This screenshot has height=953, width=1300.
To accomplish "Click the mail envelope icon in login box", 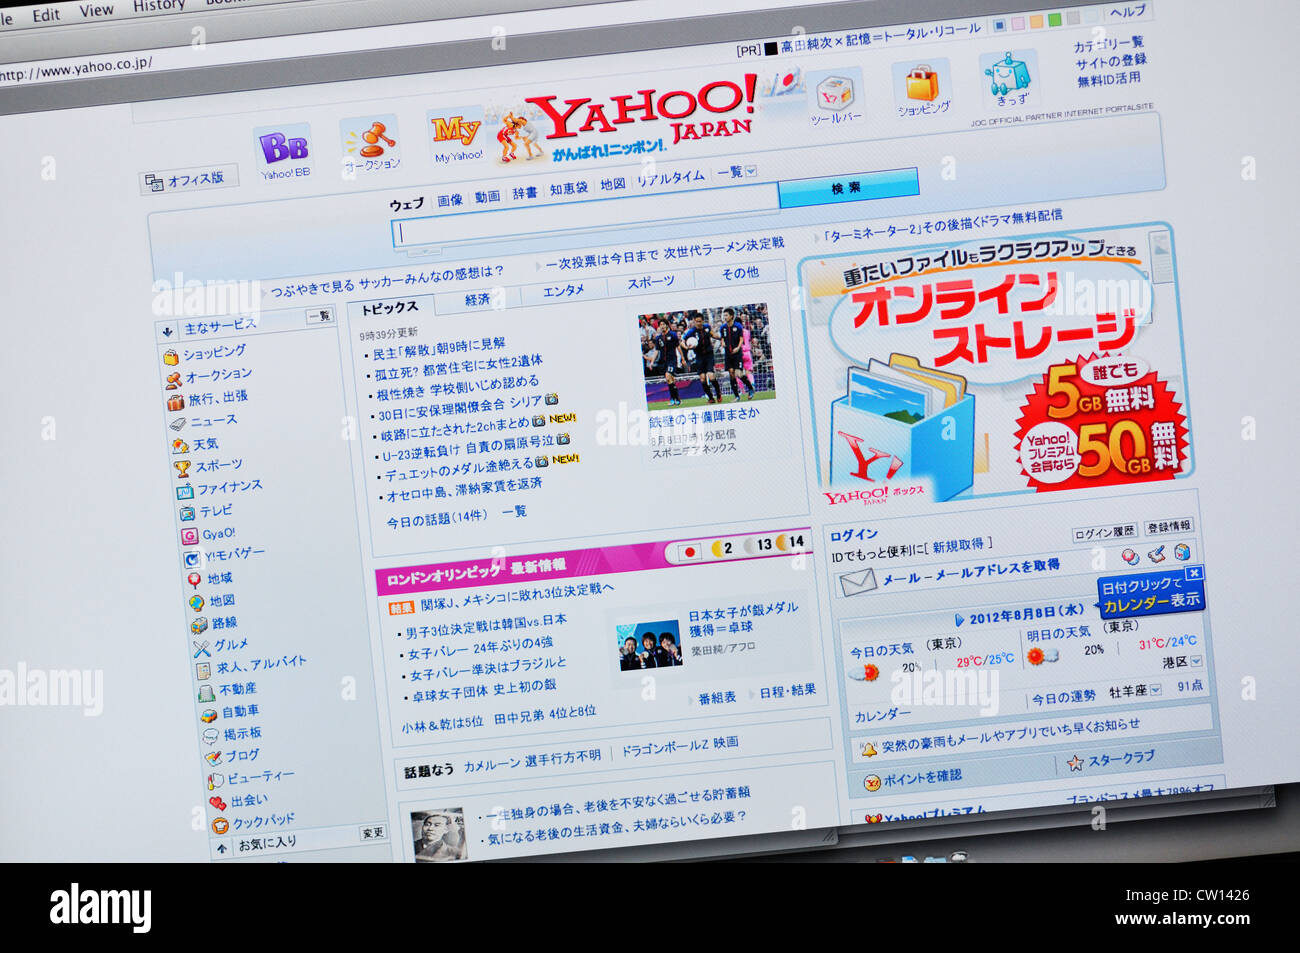I will (858, 583).
